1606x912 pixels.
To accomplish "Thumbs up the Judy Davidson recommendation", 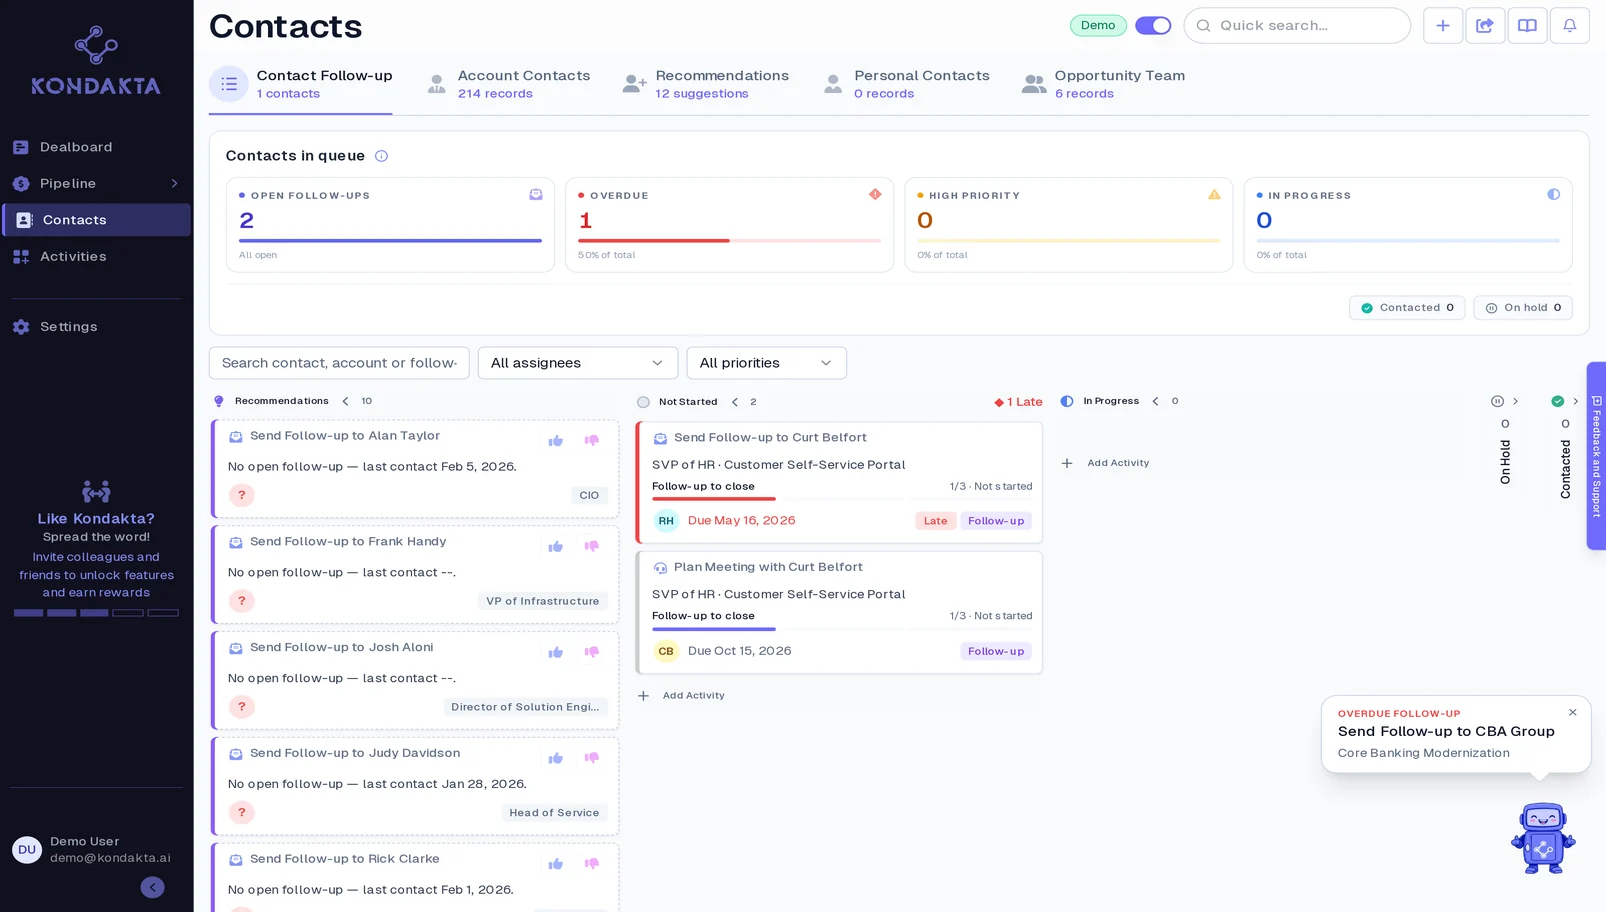I will pos(556,759).
